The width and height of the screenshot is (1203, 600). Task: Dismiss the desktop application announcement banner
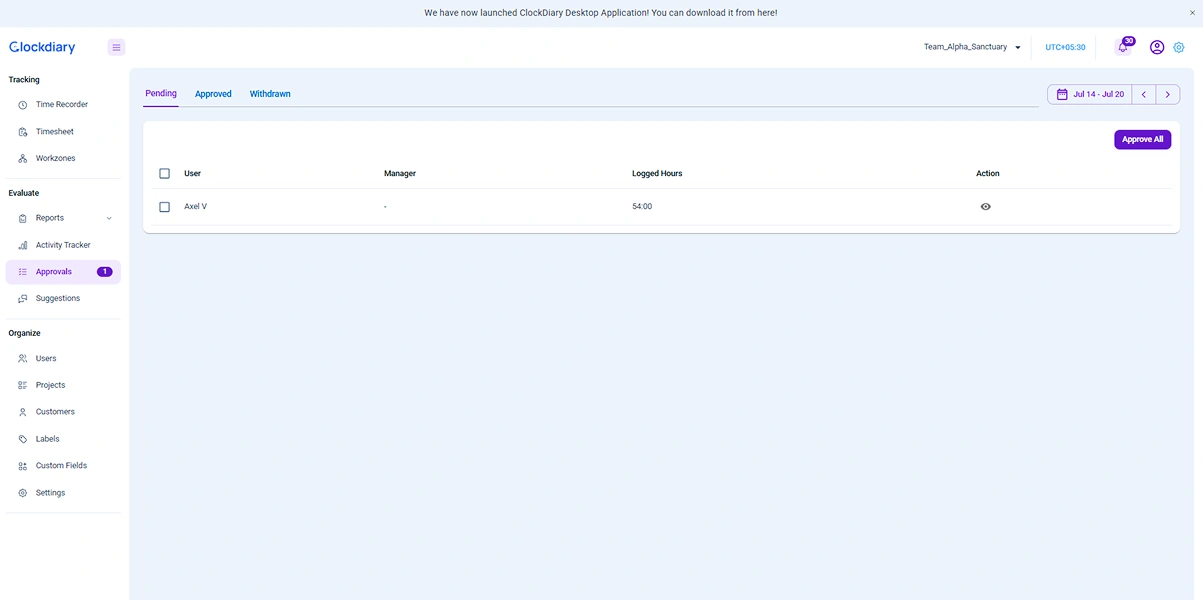point(1192,13)
